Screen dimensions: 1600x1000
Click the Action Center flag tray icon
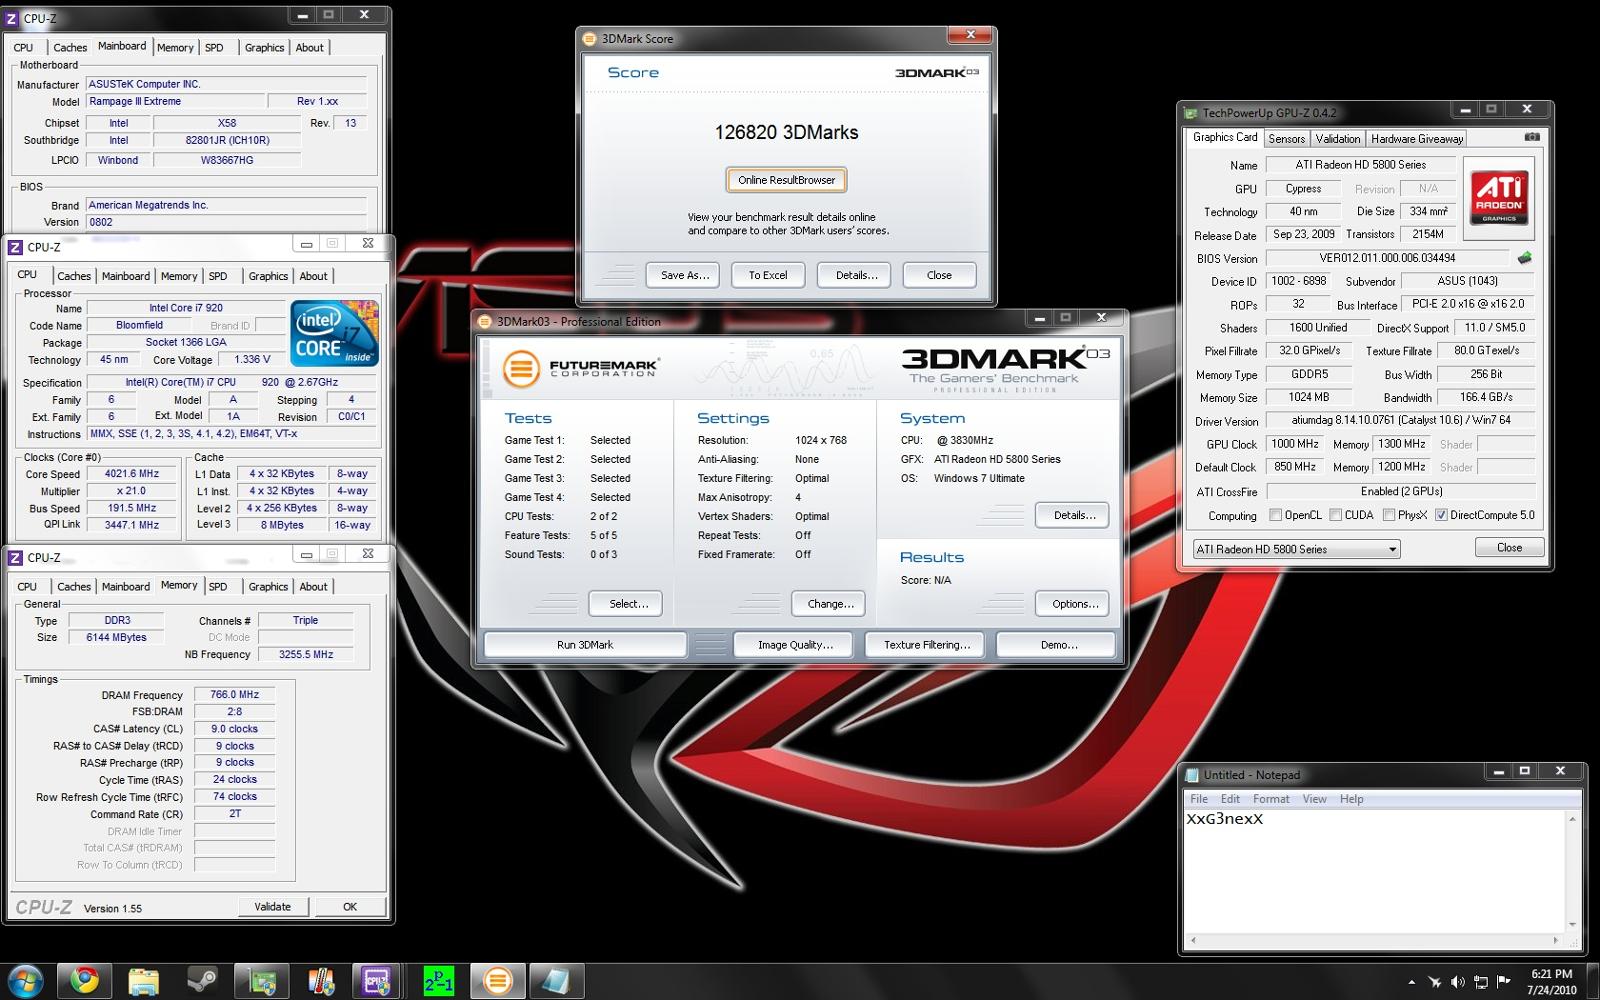1503,982
